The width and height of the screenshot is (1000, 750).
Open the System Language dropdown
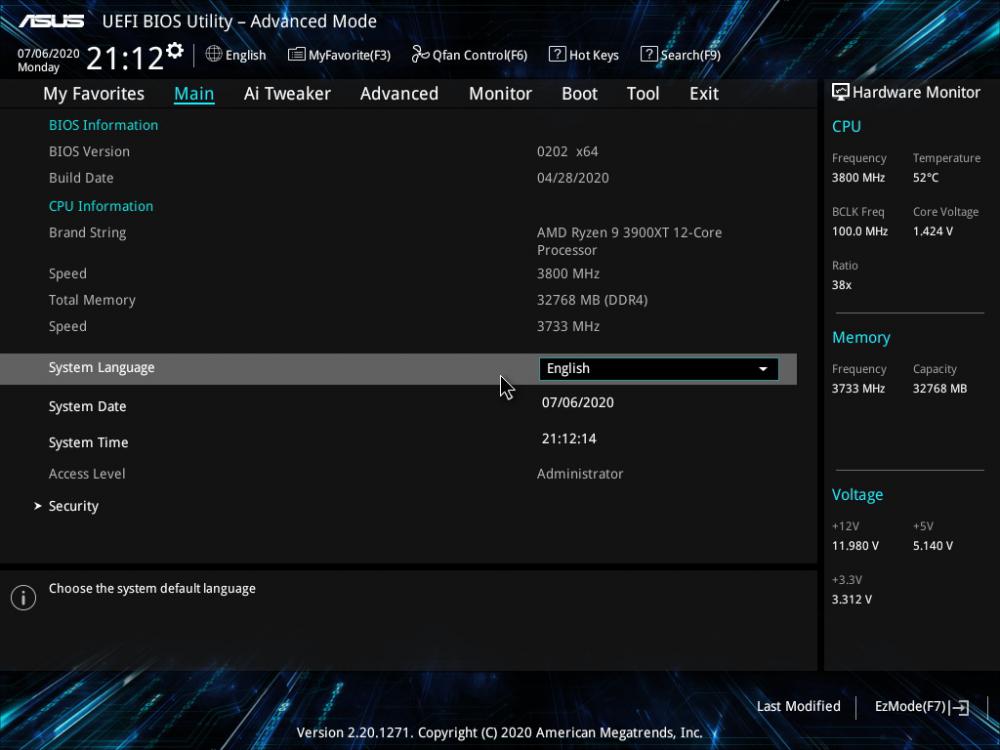pyautogui.click(x=659, y=369)
